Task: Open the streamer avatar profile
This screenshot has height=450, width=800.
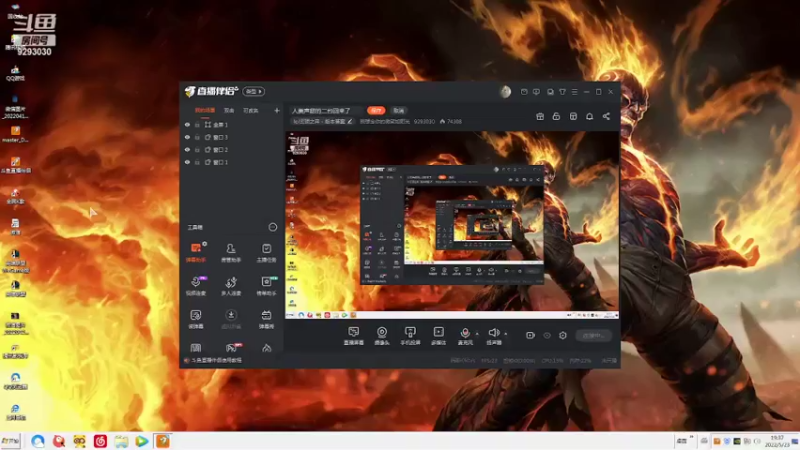Action: [505, 92]
